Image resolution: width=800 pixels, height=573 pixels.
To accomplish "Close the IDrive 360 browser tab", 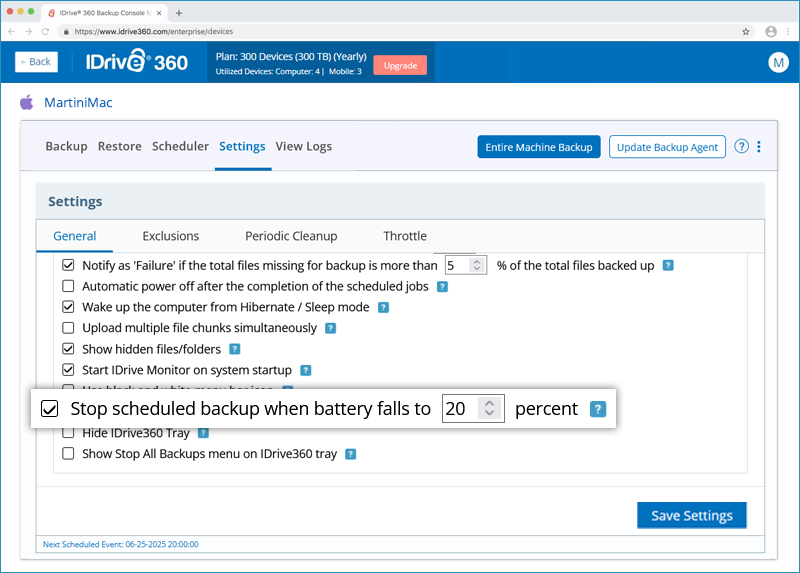I will tap(159, 13).
